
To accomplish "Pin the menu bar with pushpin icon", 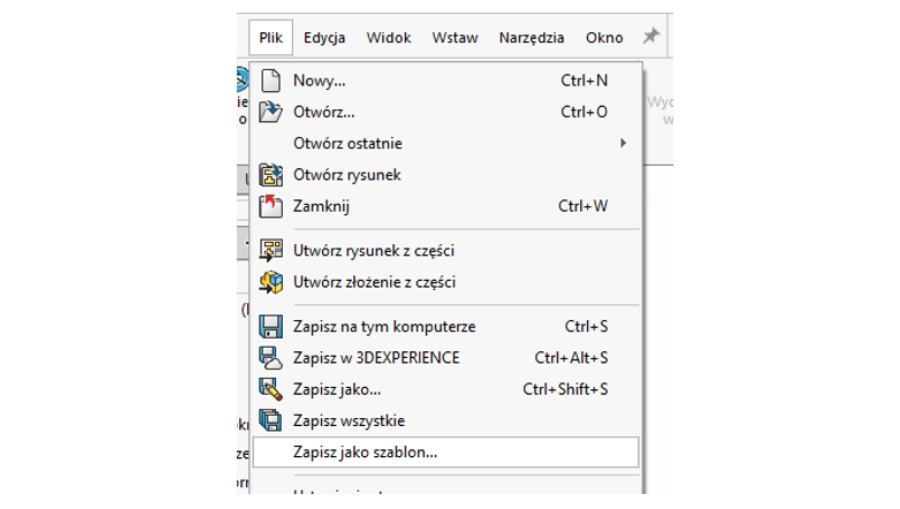I will click(x=650, y=37).
